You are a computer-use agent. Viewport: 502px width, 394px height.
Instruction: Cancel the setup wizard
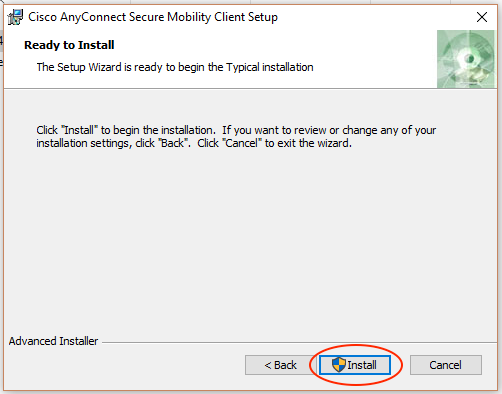point(446,365)
